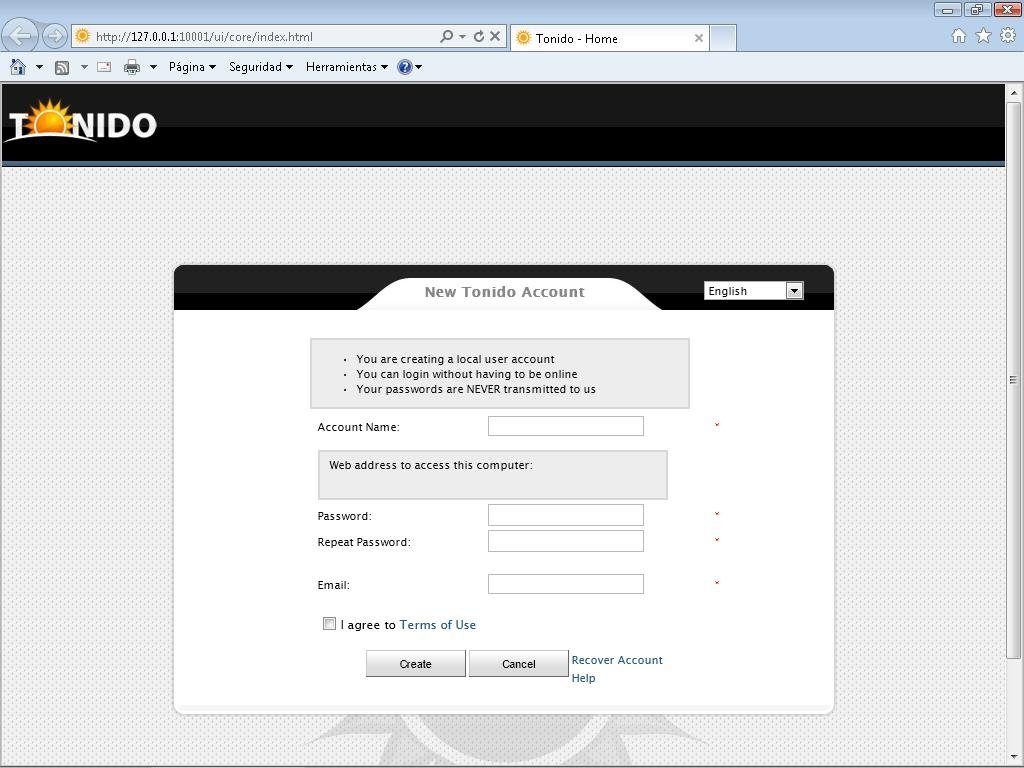Click text 'You can login without having to be online'
Viewport: 1024px width, 768px height.
467,374
